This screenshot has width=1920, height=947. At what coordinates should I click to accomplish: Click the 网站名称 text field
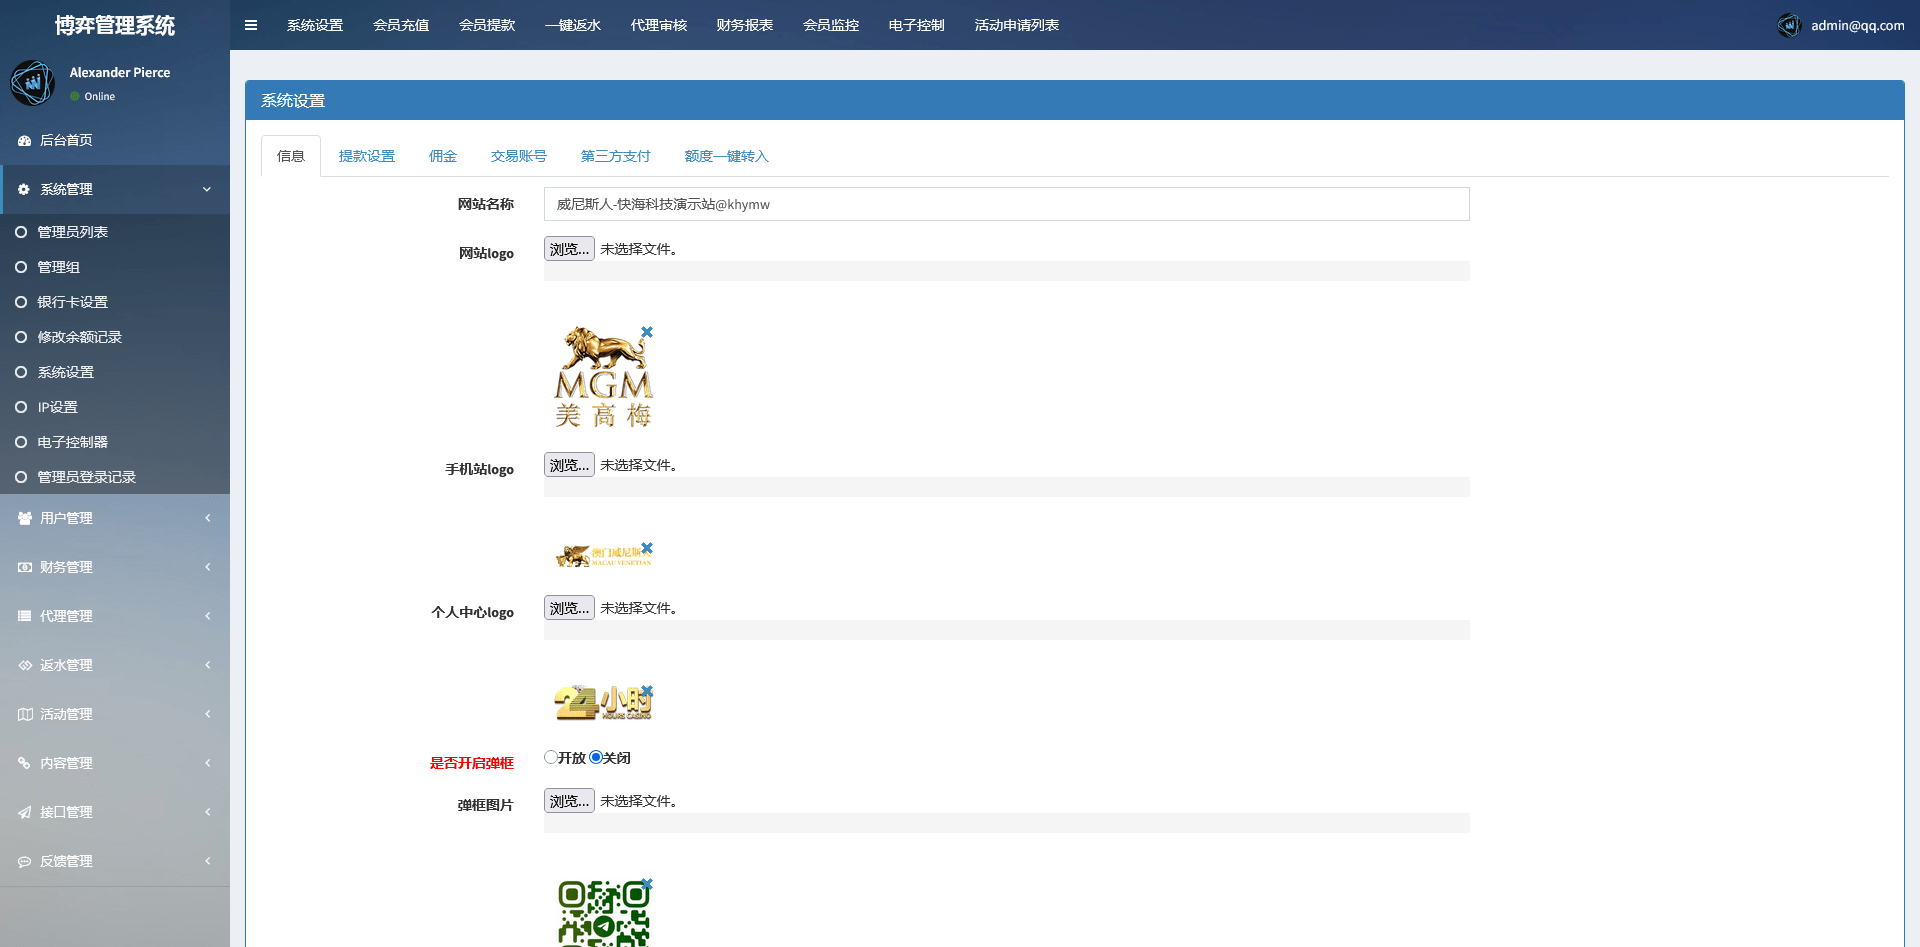coord(1006,204)
